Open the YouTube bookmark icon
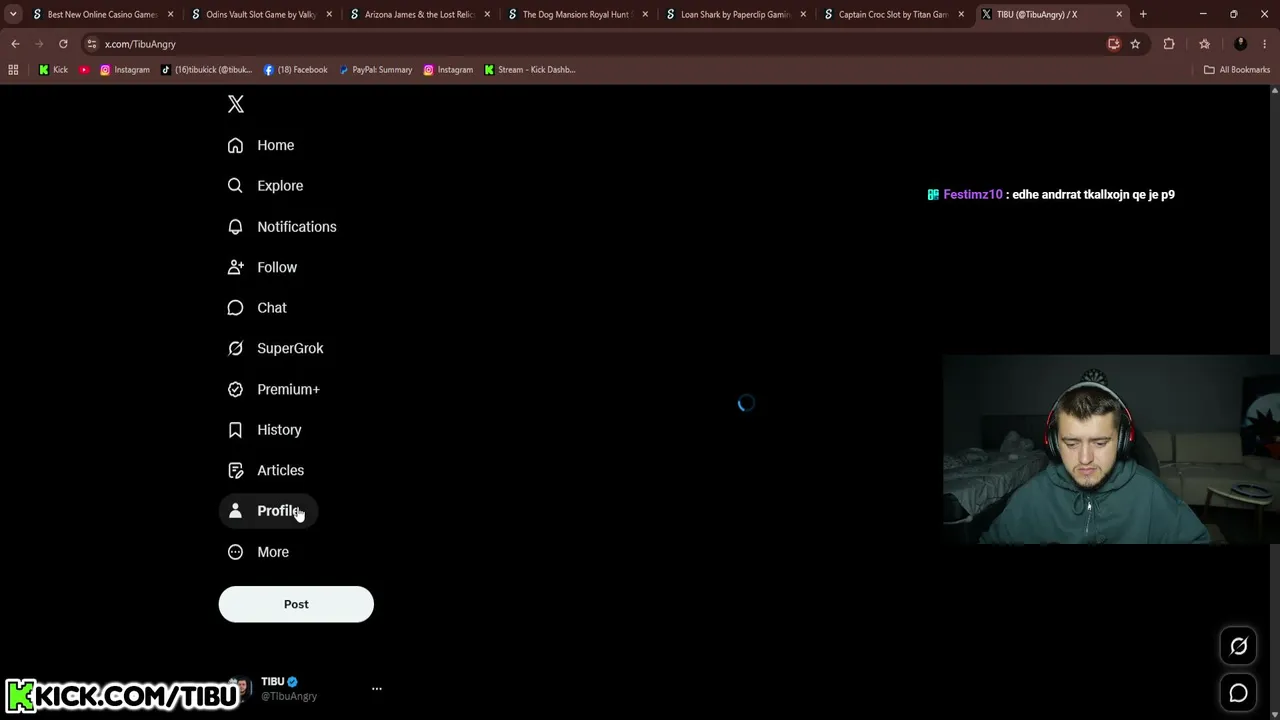The width and height of the screenshot is (1280, 720). coord(84,70)
